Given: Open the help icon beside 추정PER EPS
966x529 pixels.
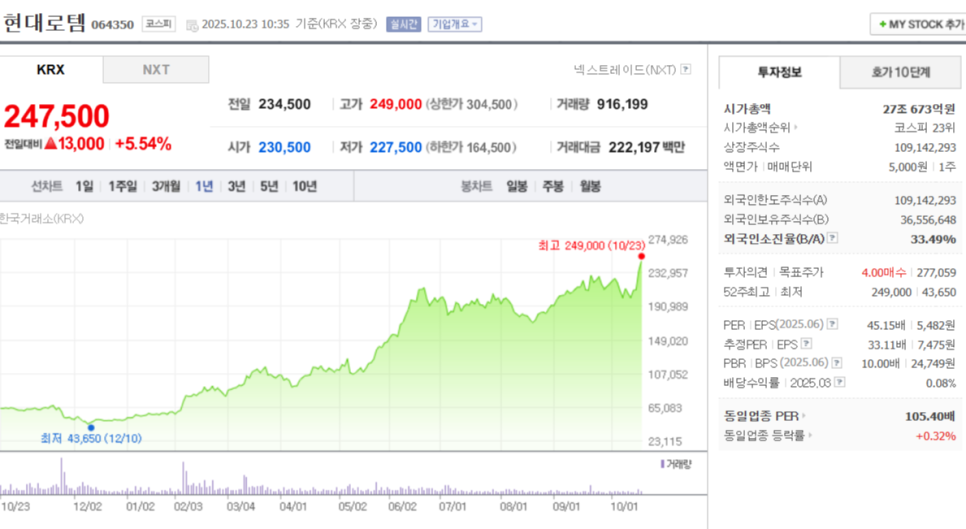Looking at the screenshot, I should (806, 344).
